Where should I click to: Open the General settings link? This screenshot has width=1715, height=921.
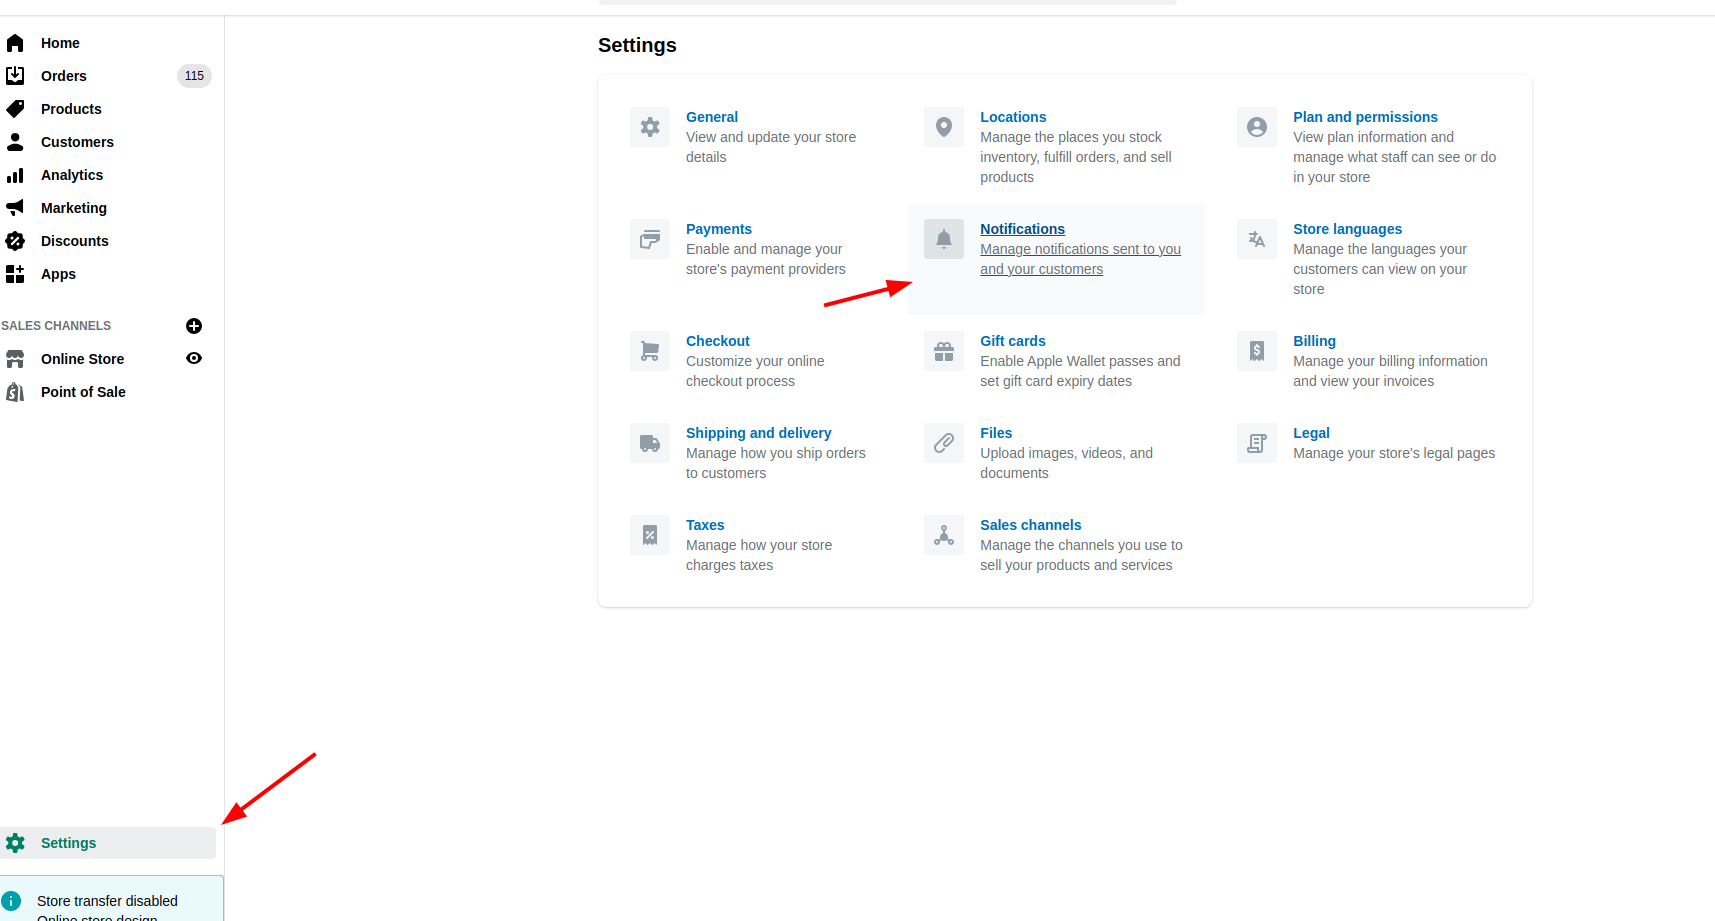pyautogui.click(x=712, y=117)
